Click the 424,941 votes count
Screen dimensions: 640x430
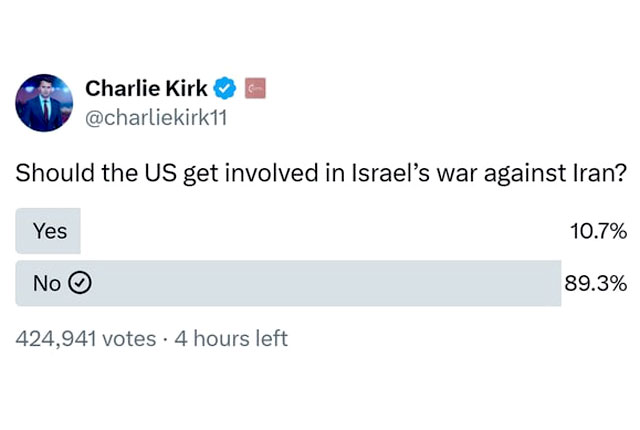86,339
